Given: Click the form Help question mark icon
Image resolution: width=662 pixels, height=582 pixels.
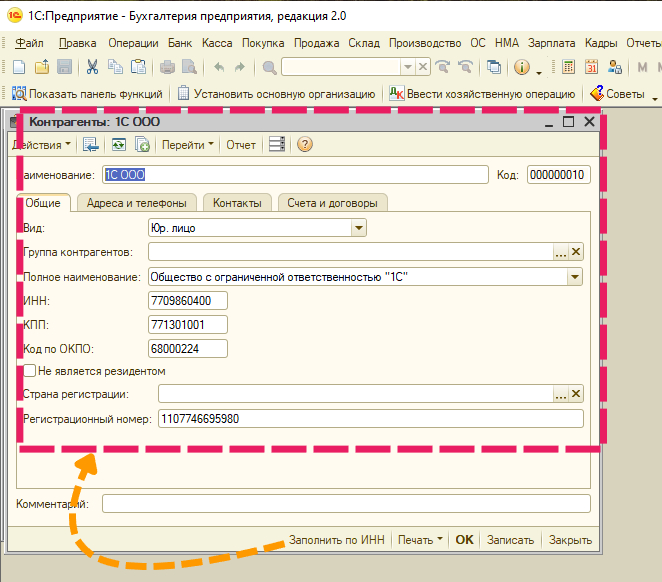Looking at the screenshot, I should point(304,144).
